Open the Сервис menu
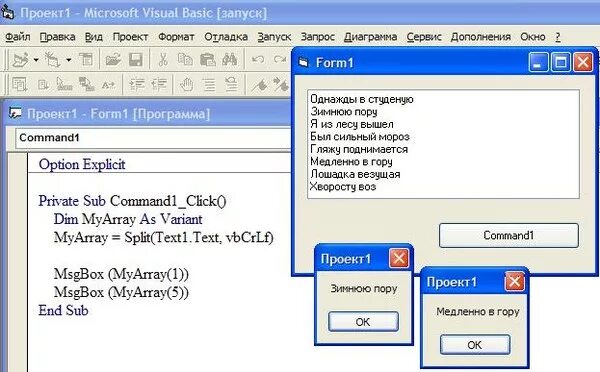The image size is (600, 372). (424, 37)
